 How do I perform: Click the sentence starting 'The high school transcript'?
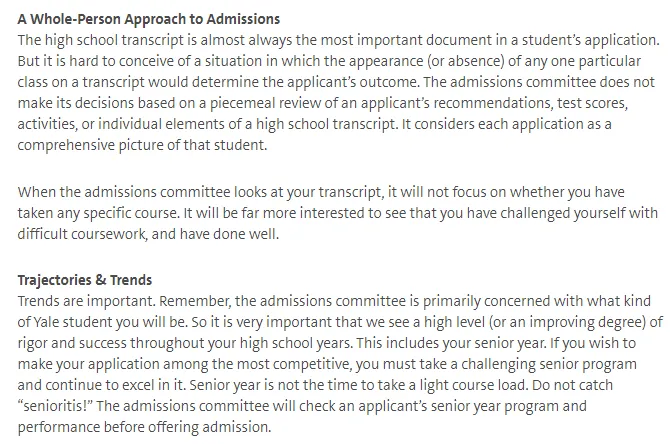tap(338, 40)
